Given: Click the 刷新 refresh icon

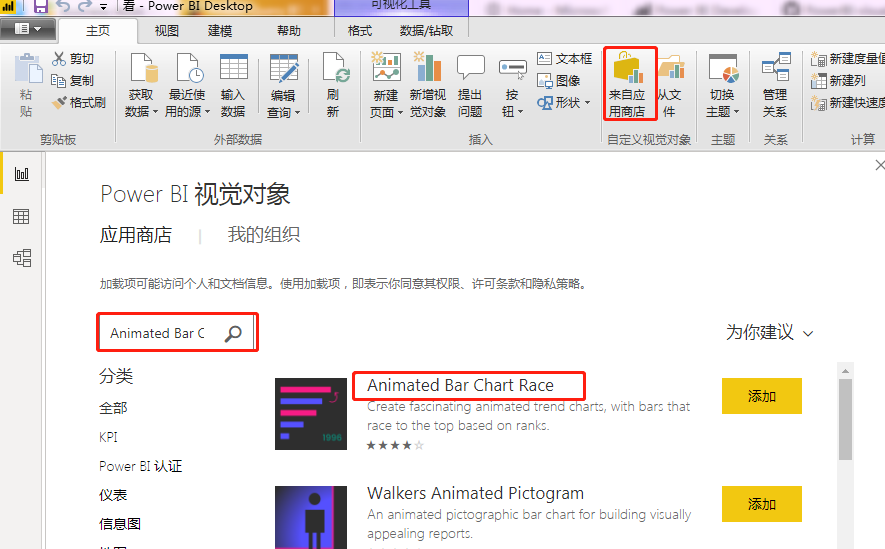Looking at the screenshot, I should pyautogui.click(x=334, y=85).
